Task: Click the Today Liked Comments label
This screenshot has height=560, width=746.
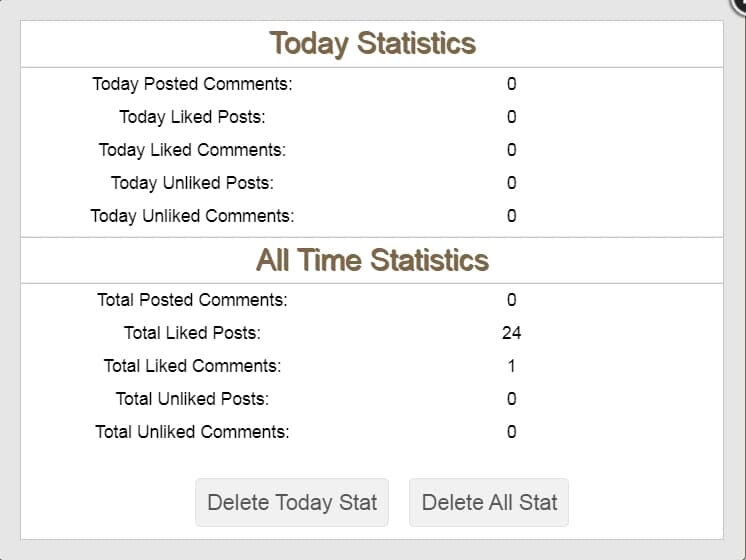Action: (192, 150)
